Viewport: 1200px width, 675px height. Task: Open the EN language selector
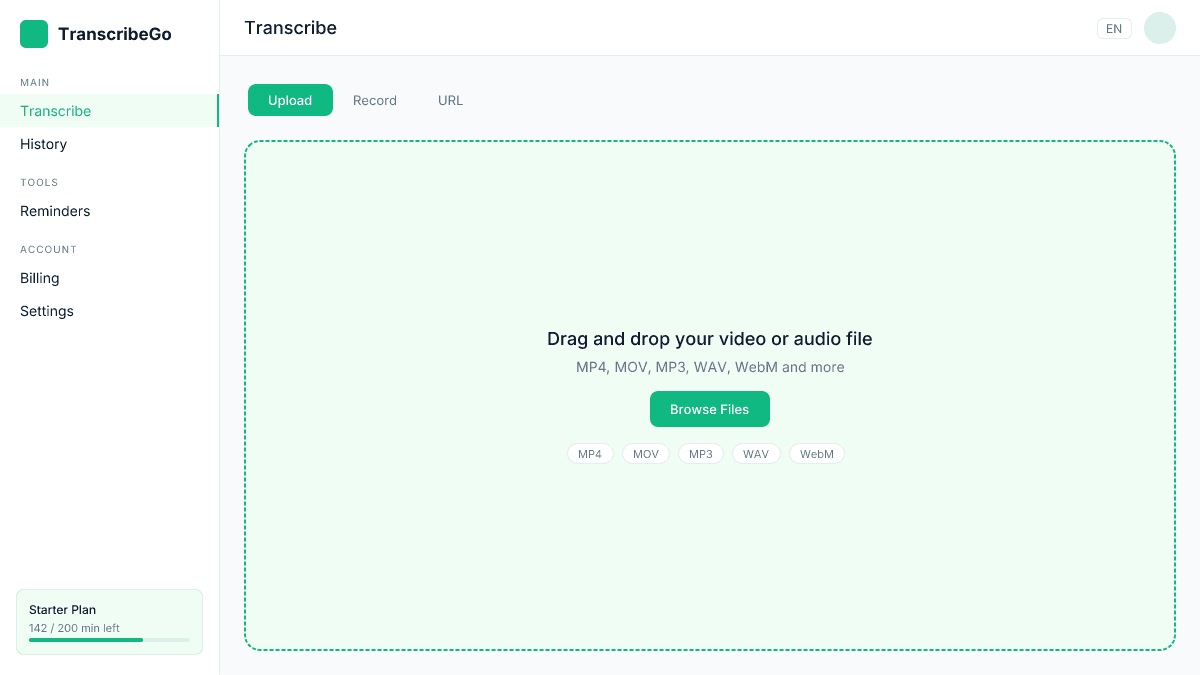(x=1114, y=28)
